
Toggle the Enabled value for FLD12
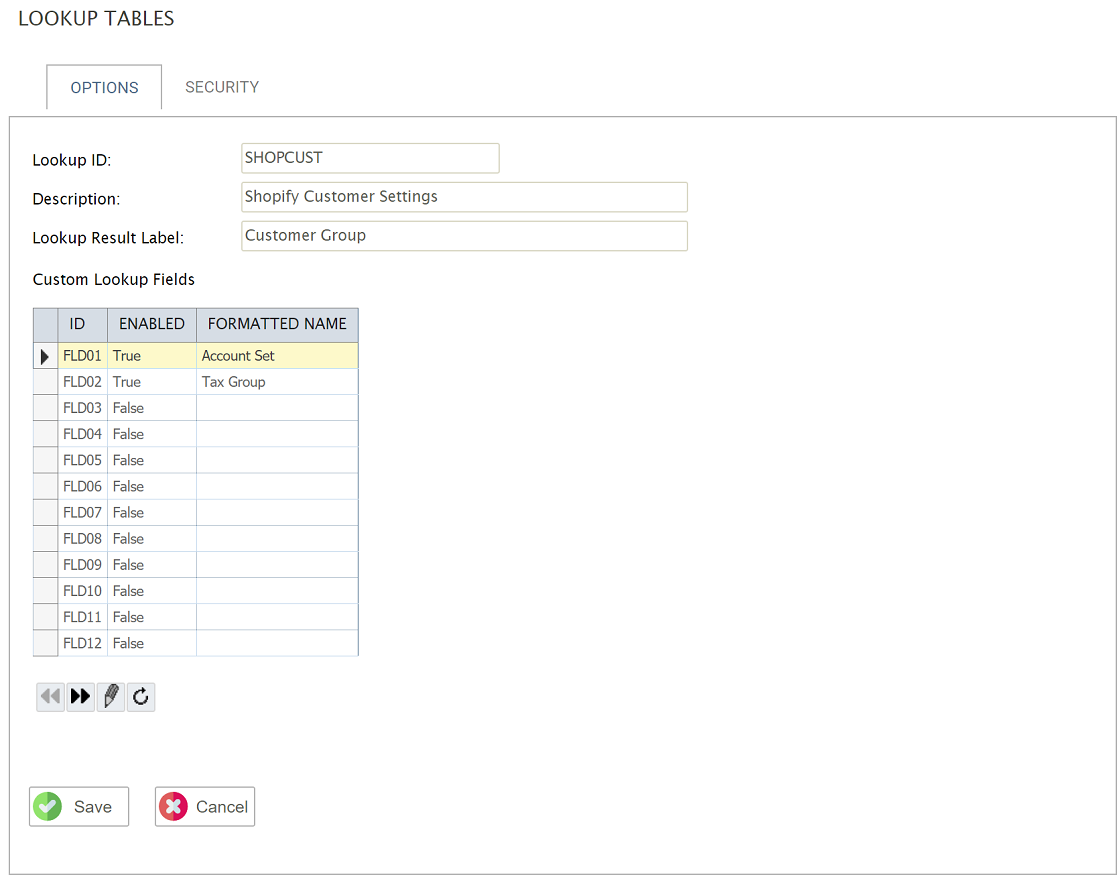coord(151,643)
